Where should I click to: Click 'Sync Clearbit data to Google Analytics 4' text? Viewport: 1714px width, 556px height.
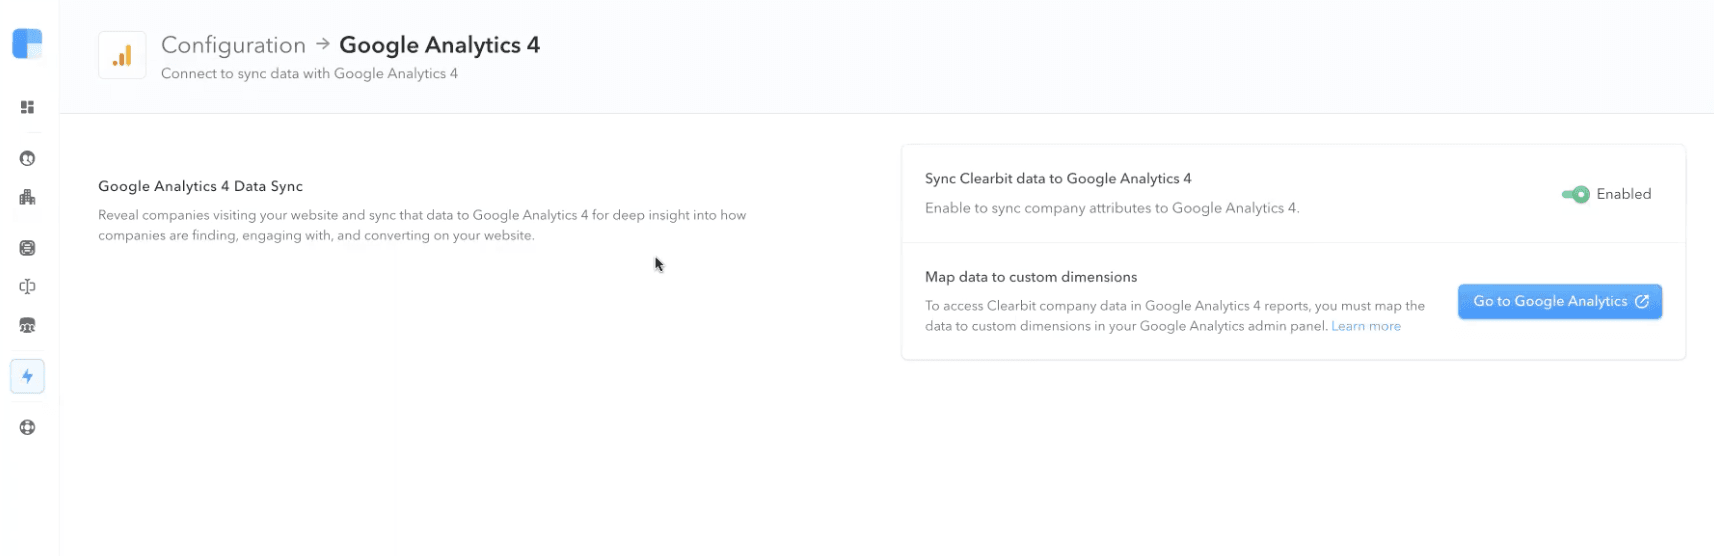point(1058,178)
